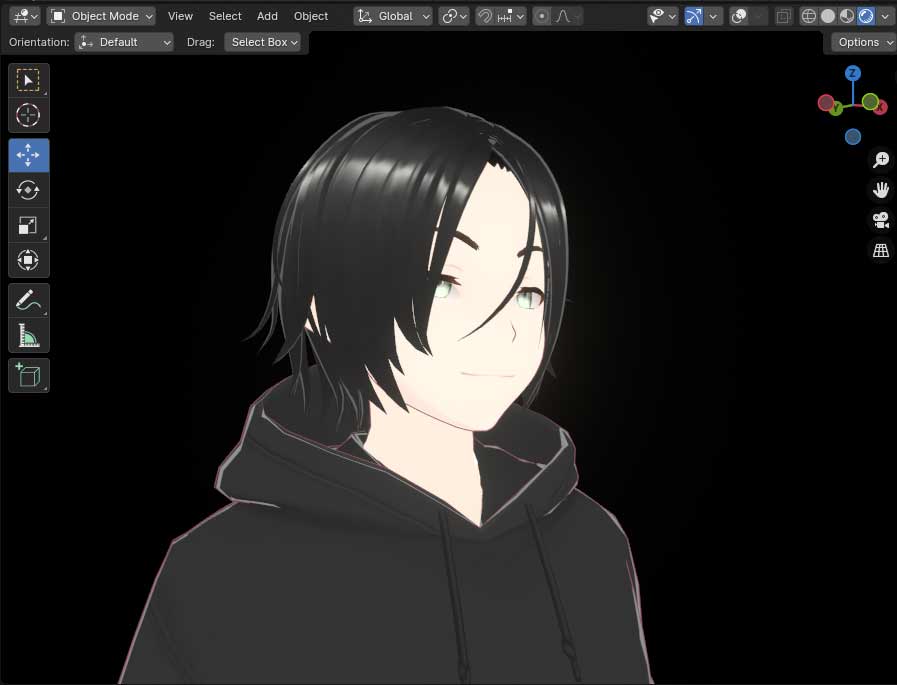Activate the Annotate pencil tool
The height and width of the screenshot is (685, 897).
click(x=28, y=300)
